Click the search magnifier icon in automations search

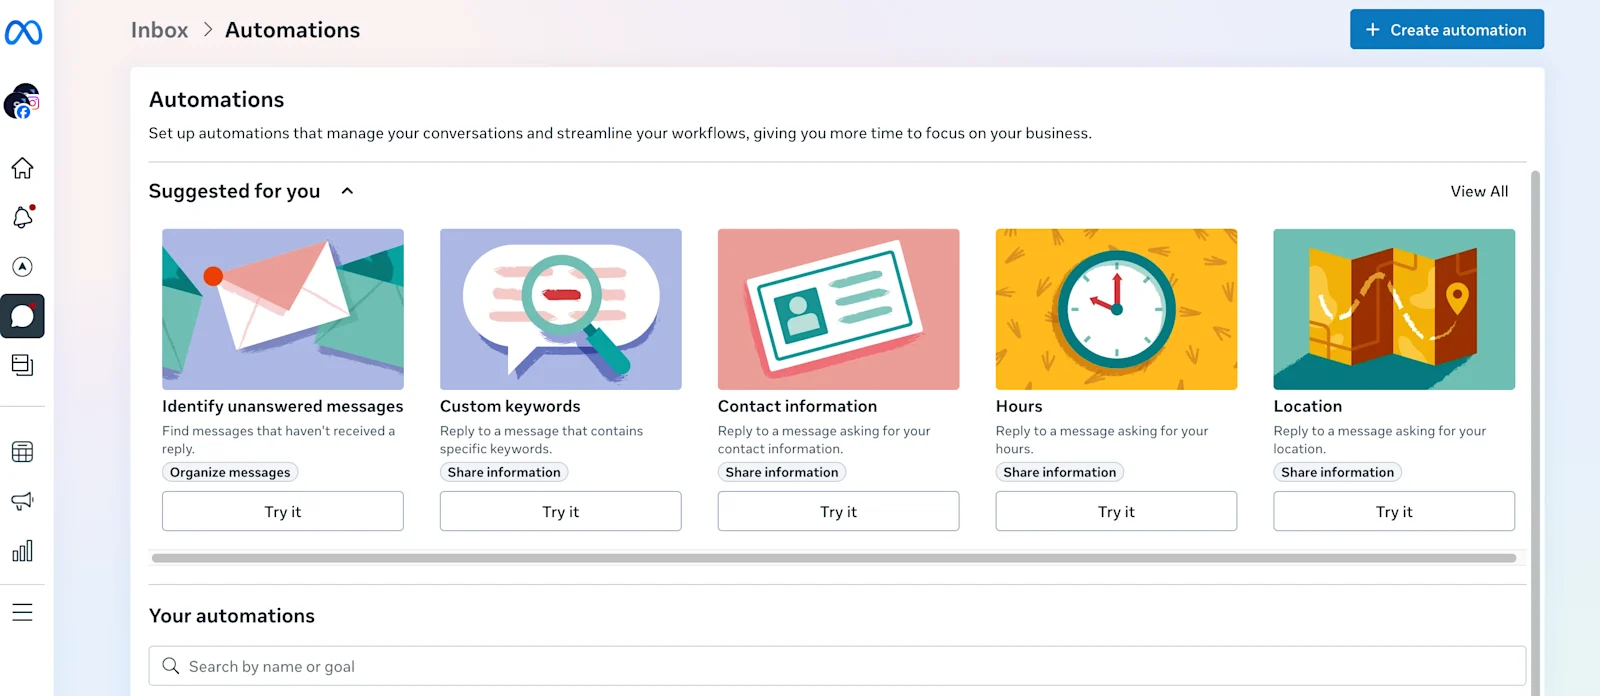[171, 666]
